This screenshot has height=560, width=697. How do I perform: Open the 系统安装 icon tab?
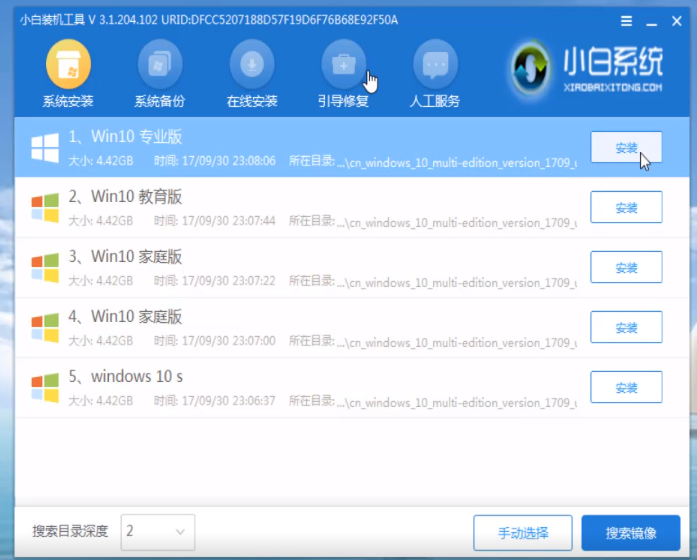[x=68, y=66]
